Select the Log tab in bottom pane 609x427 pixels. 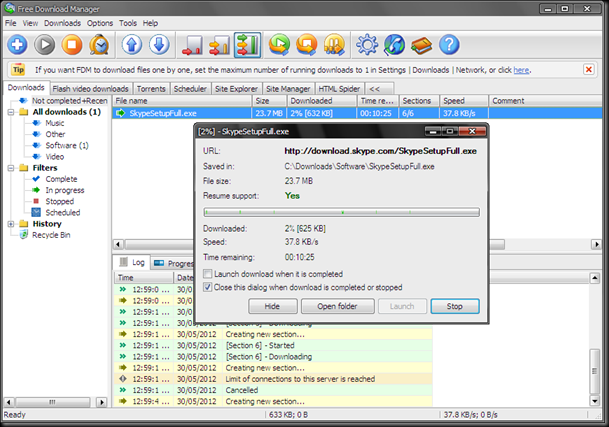132,263
